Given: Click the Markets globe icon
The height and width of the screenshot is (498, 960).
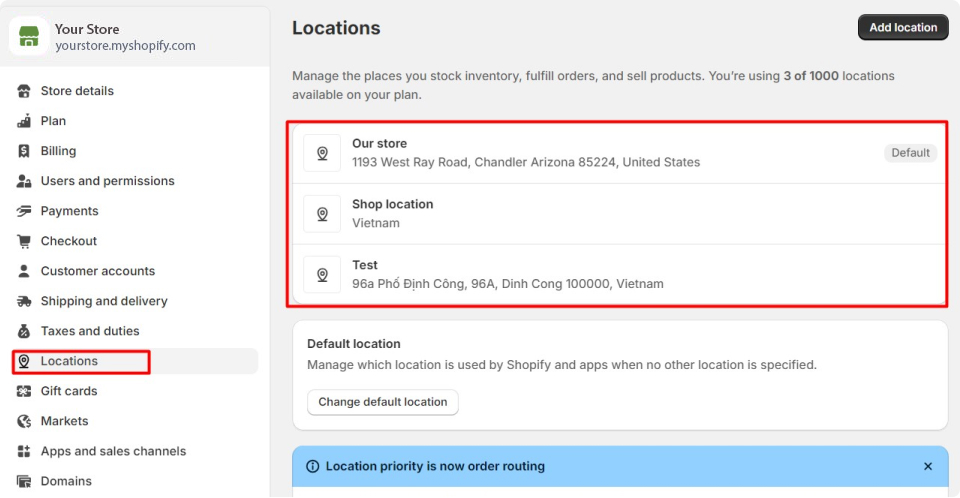Looking at the screenshot, I should click(24, 421).
